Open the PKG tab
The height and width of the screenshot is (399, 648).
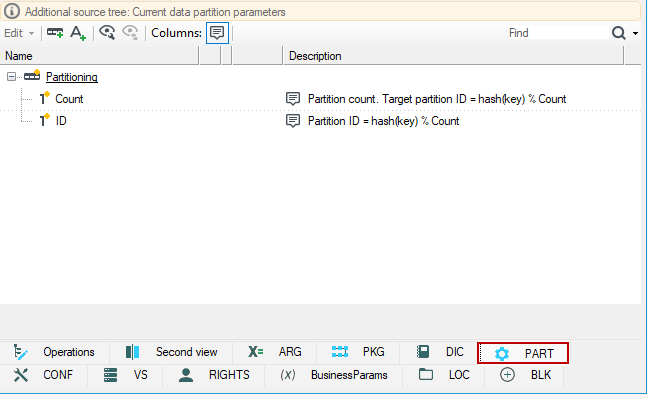click(358, 352)
